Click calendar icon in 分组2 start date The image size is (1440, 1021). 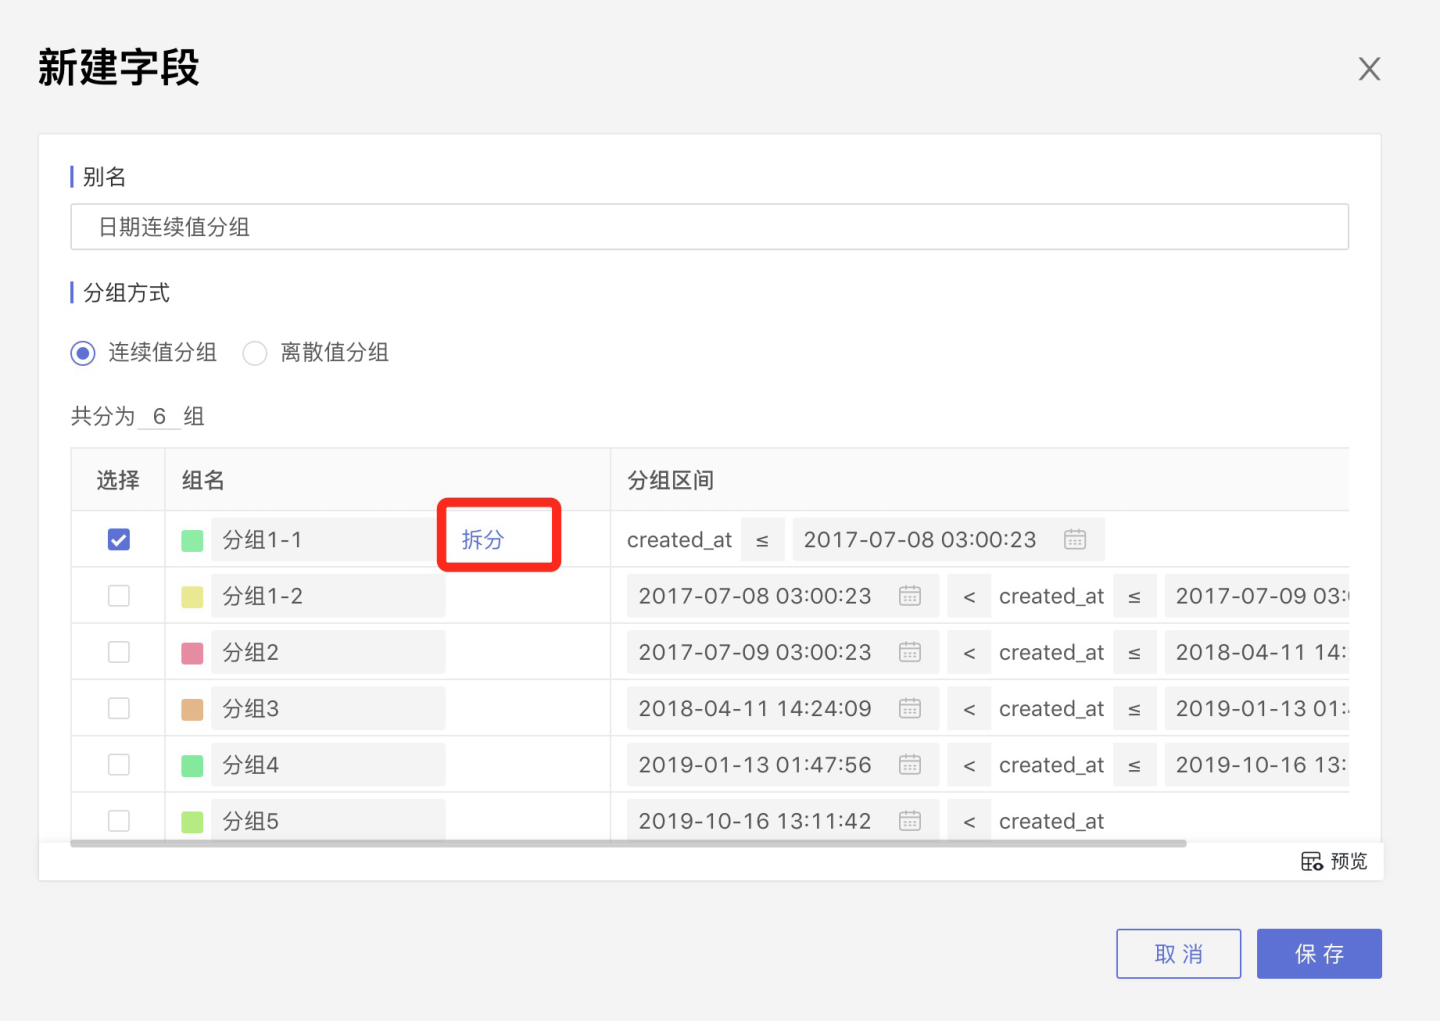[910, 652]
